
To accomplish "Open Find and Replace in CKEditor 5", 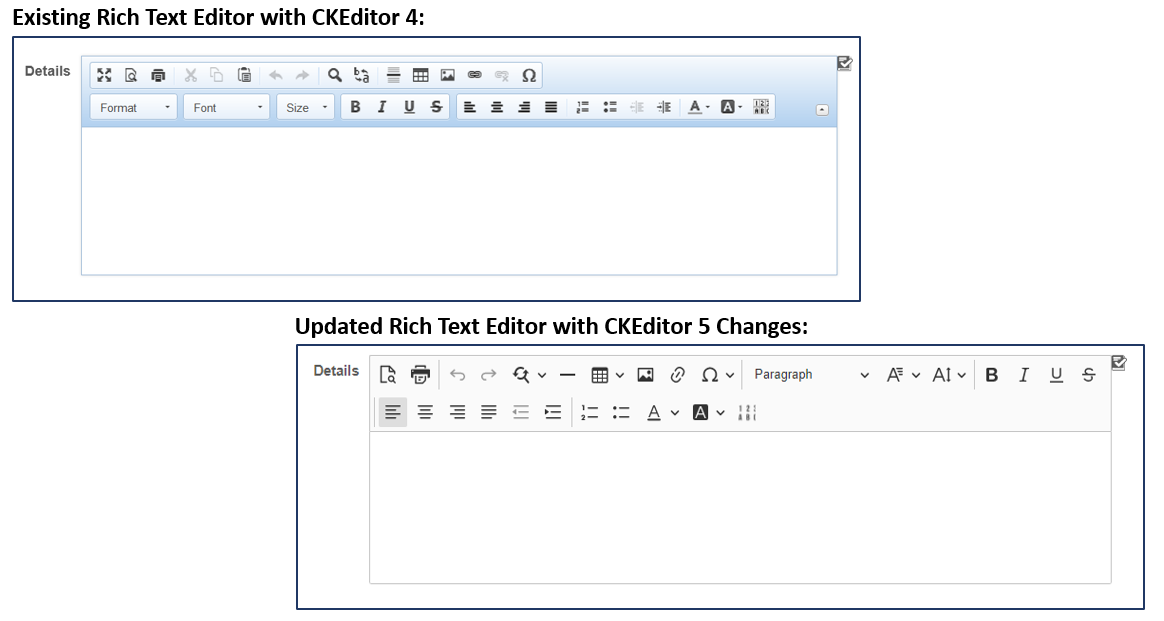I will (529, 375).
